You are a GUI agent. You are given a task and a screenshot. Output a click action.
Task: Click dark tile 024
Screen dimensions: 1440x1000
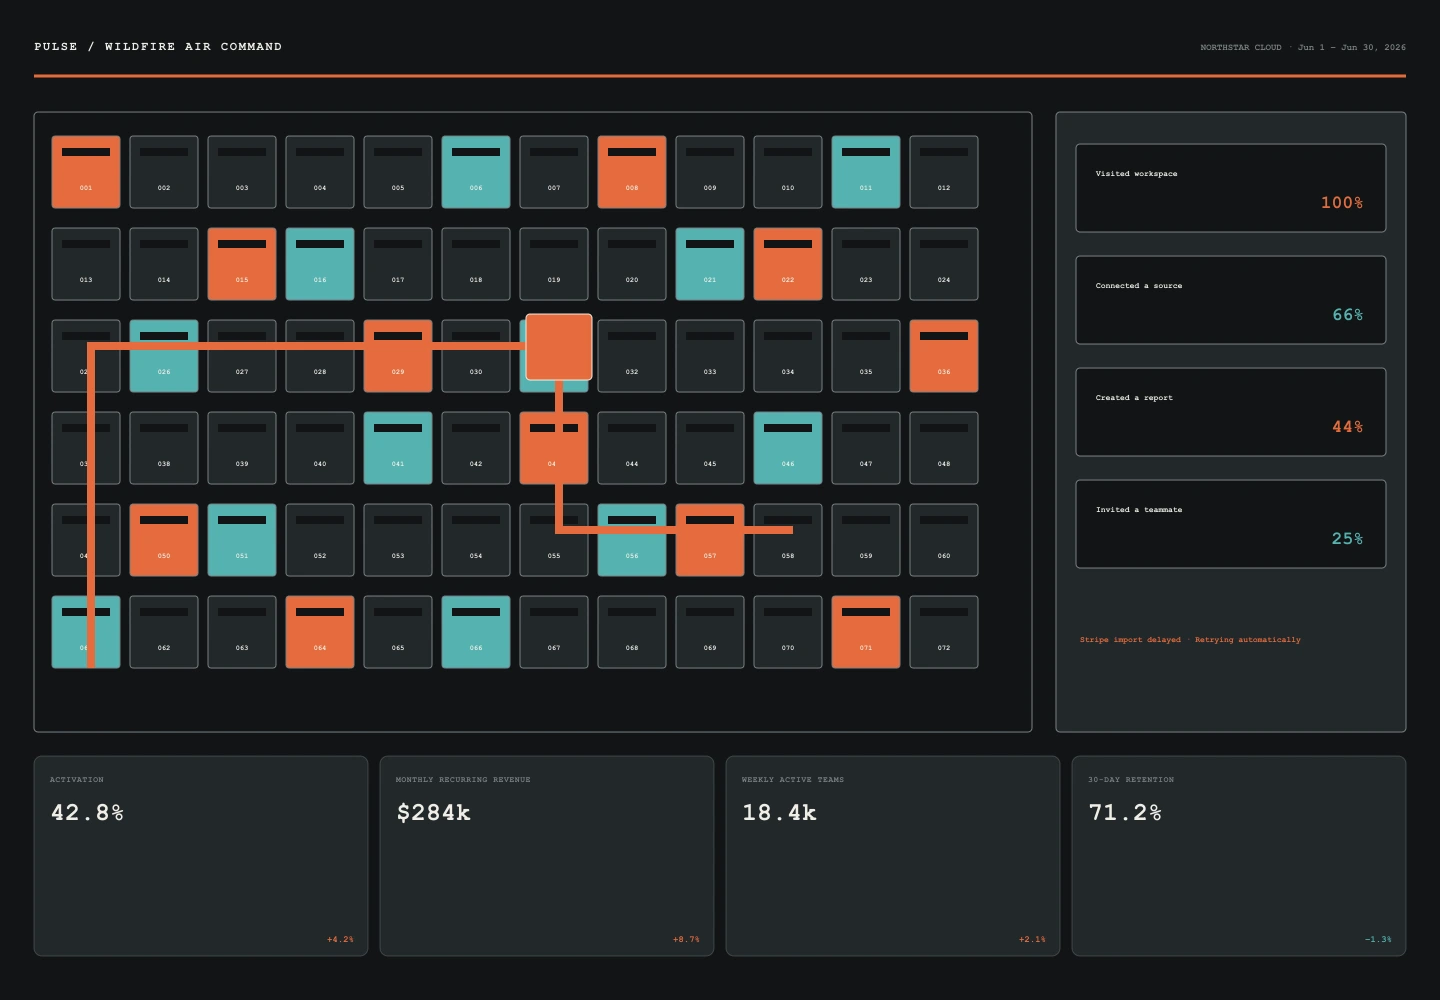coord(944,264)
